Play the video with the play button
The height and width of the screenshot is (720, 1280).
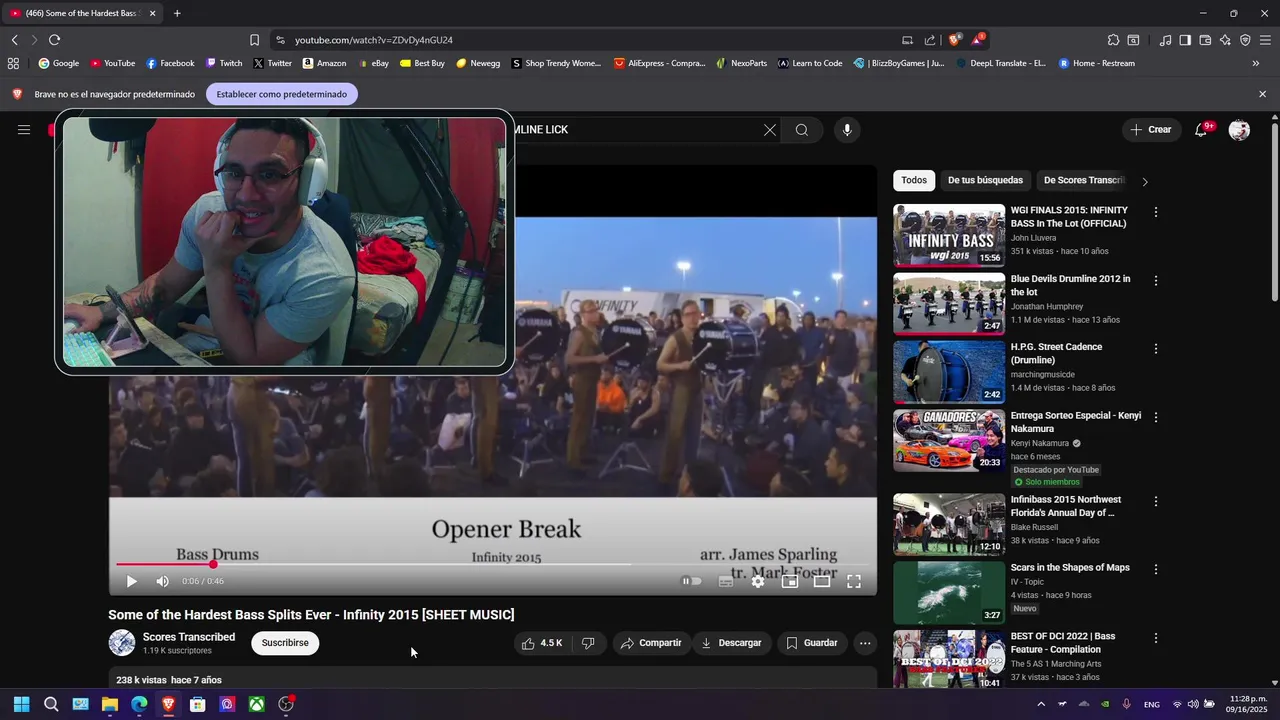point(131,581)
